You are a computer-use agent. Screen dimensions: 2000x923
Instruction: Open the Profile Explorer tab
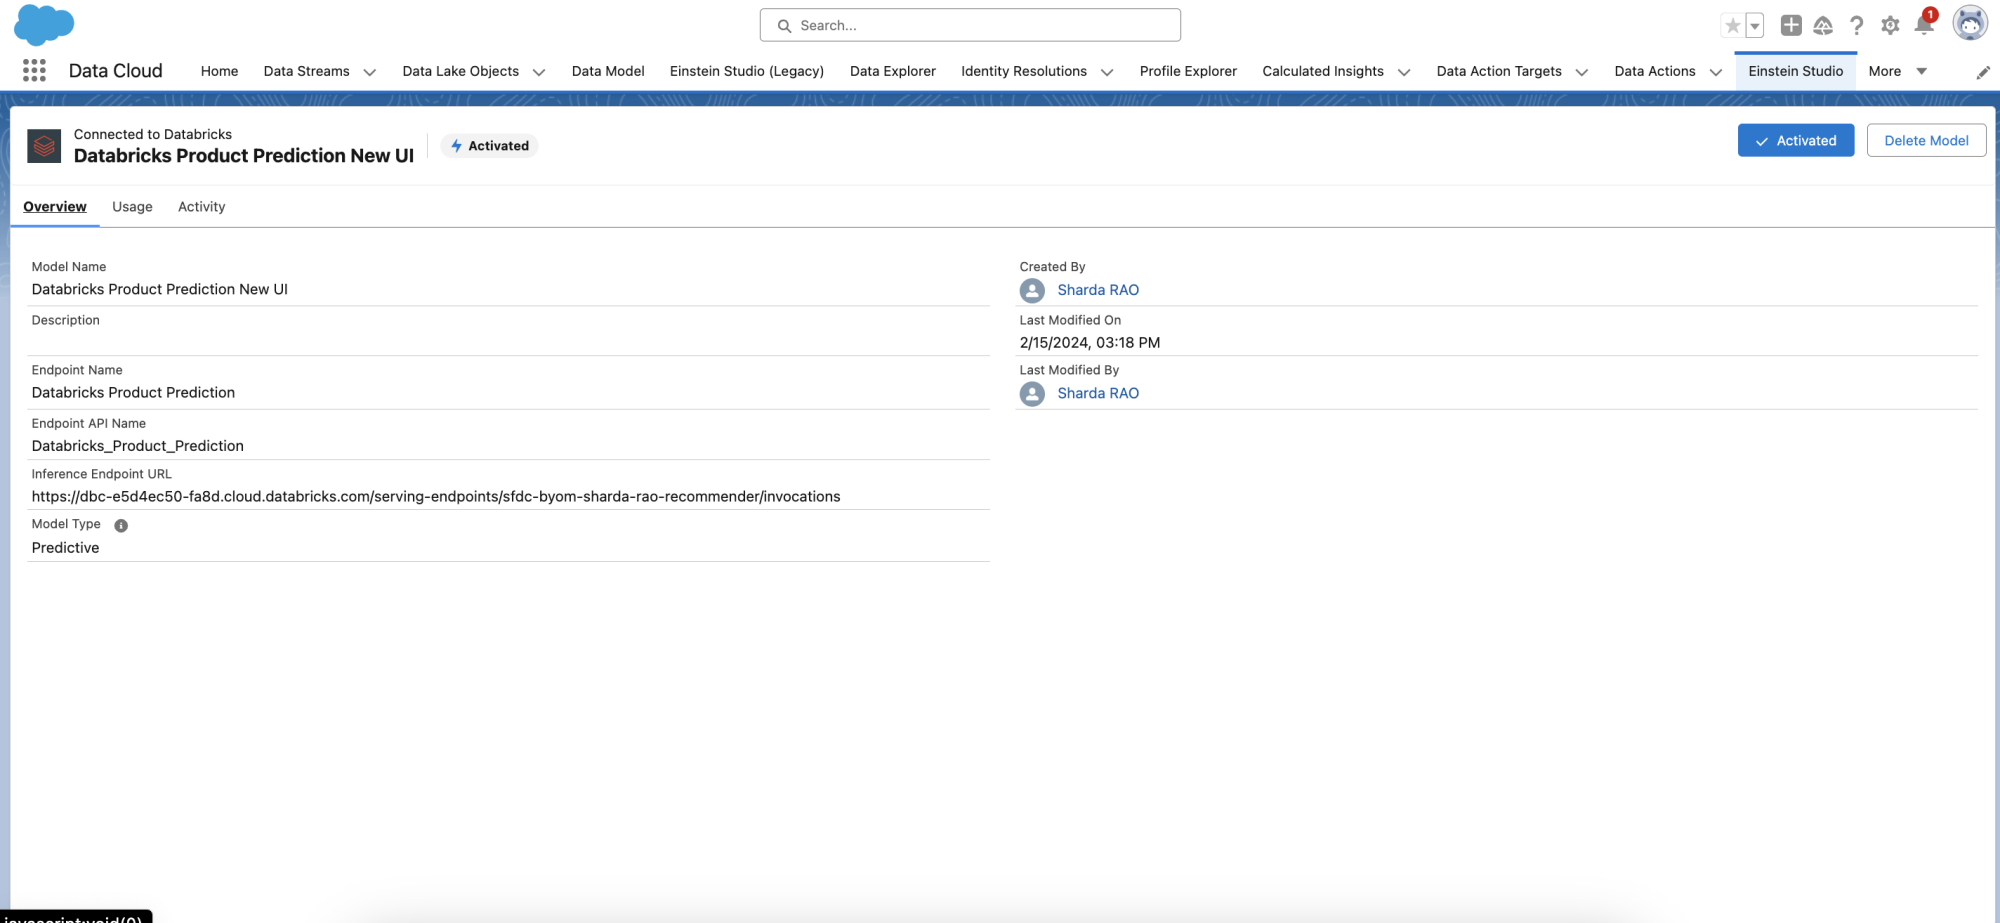pyautogui.click(x=1188, y=71)
